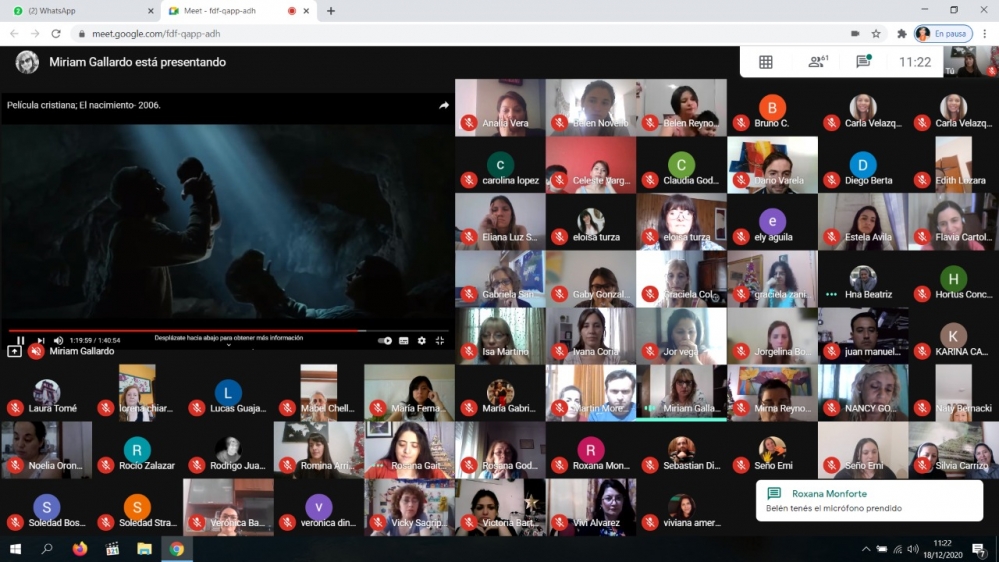The width and height of the screenshot is (999, 562).
Task: Select ely aguila participant tile
Action: click(772, 221)
